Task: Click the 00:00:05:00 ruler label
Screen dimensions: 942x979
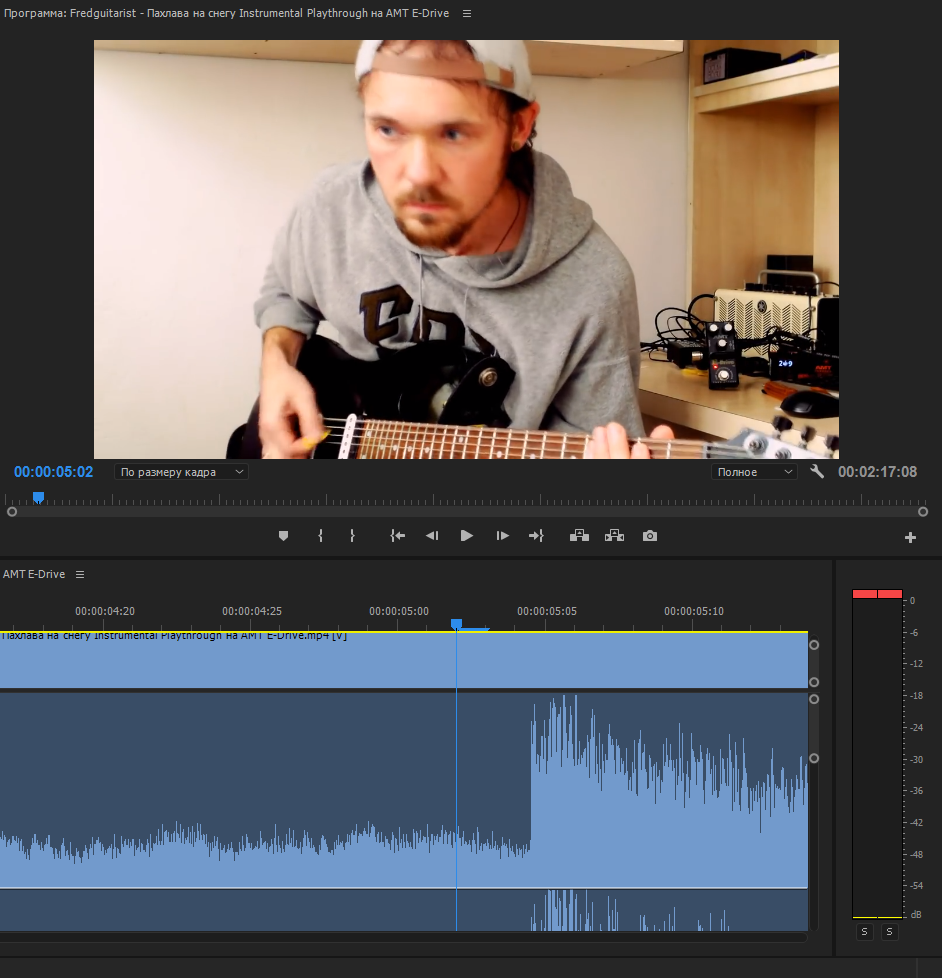Action: 399,611
